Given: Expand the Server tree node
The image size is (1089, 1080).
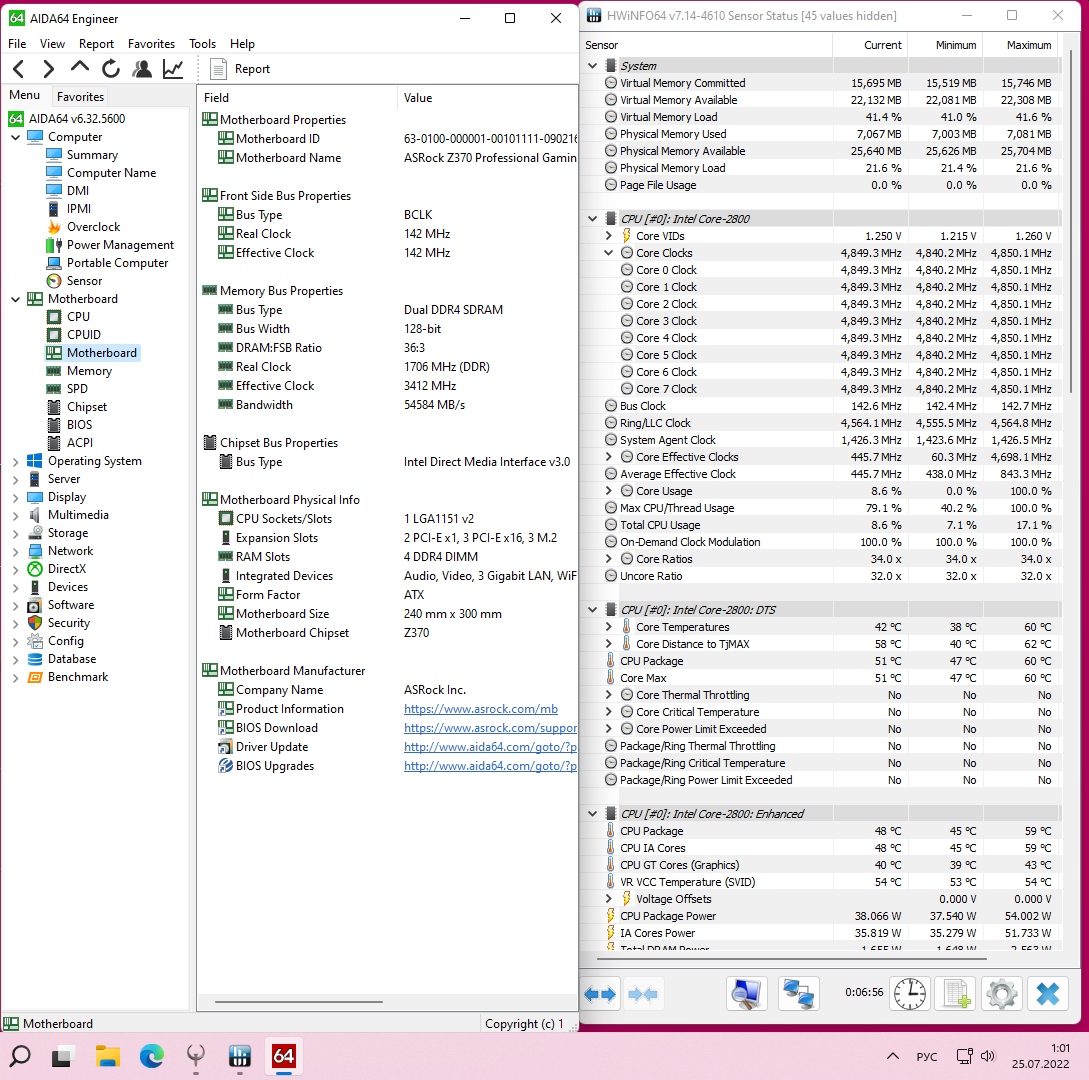Looking at the screenshot, I should [x=15, y=479].
